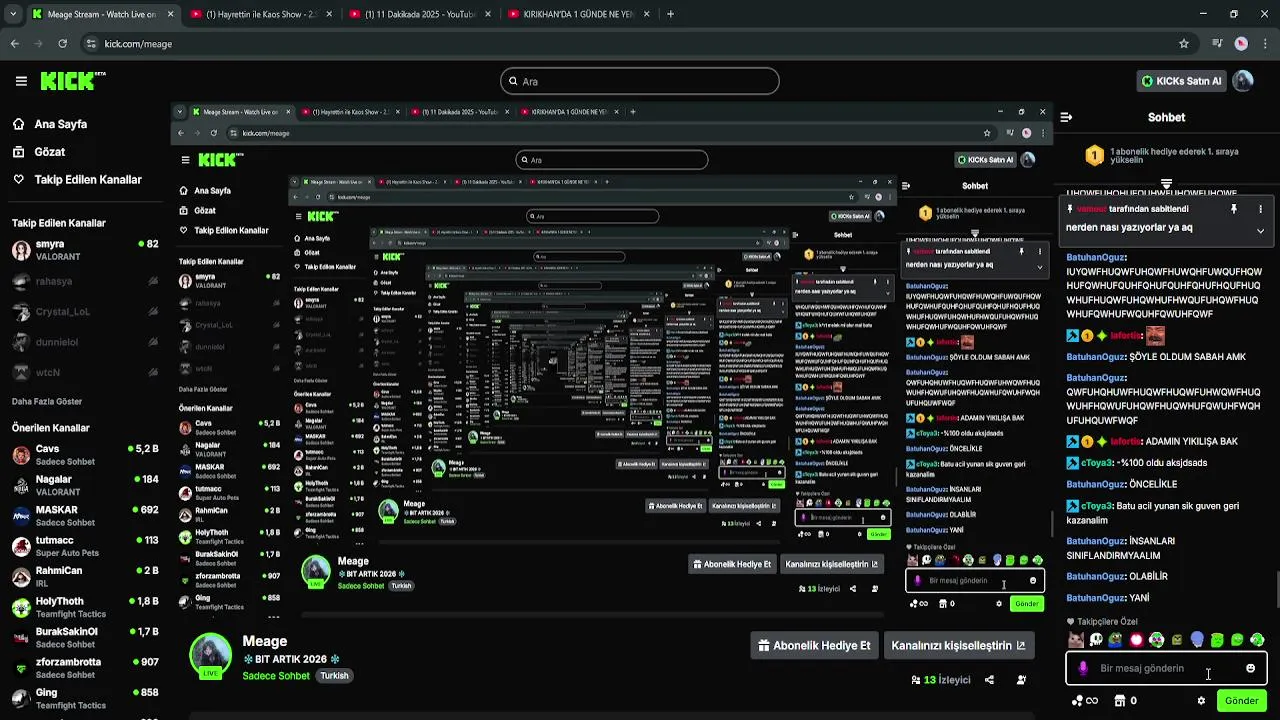Open the channel points infinity icon

pos(1084,701)
